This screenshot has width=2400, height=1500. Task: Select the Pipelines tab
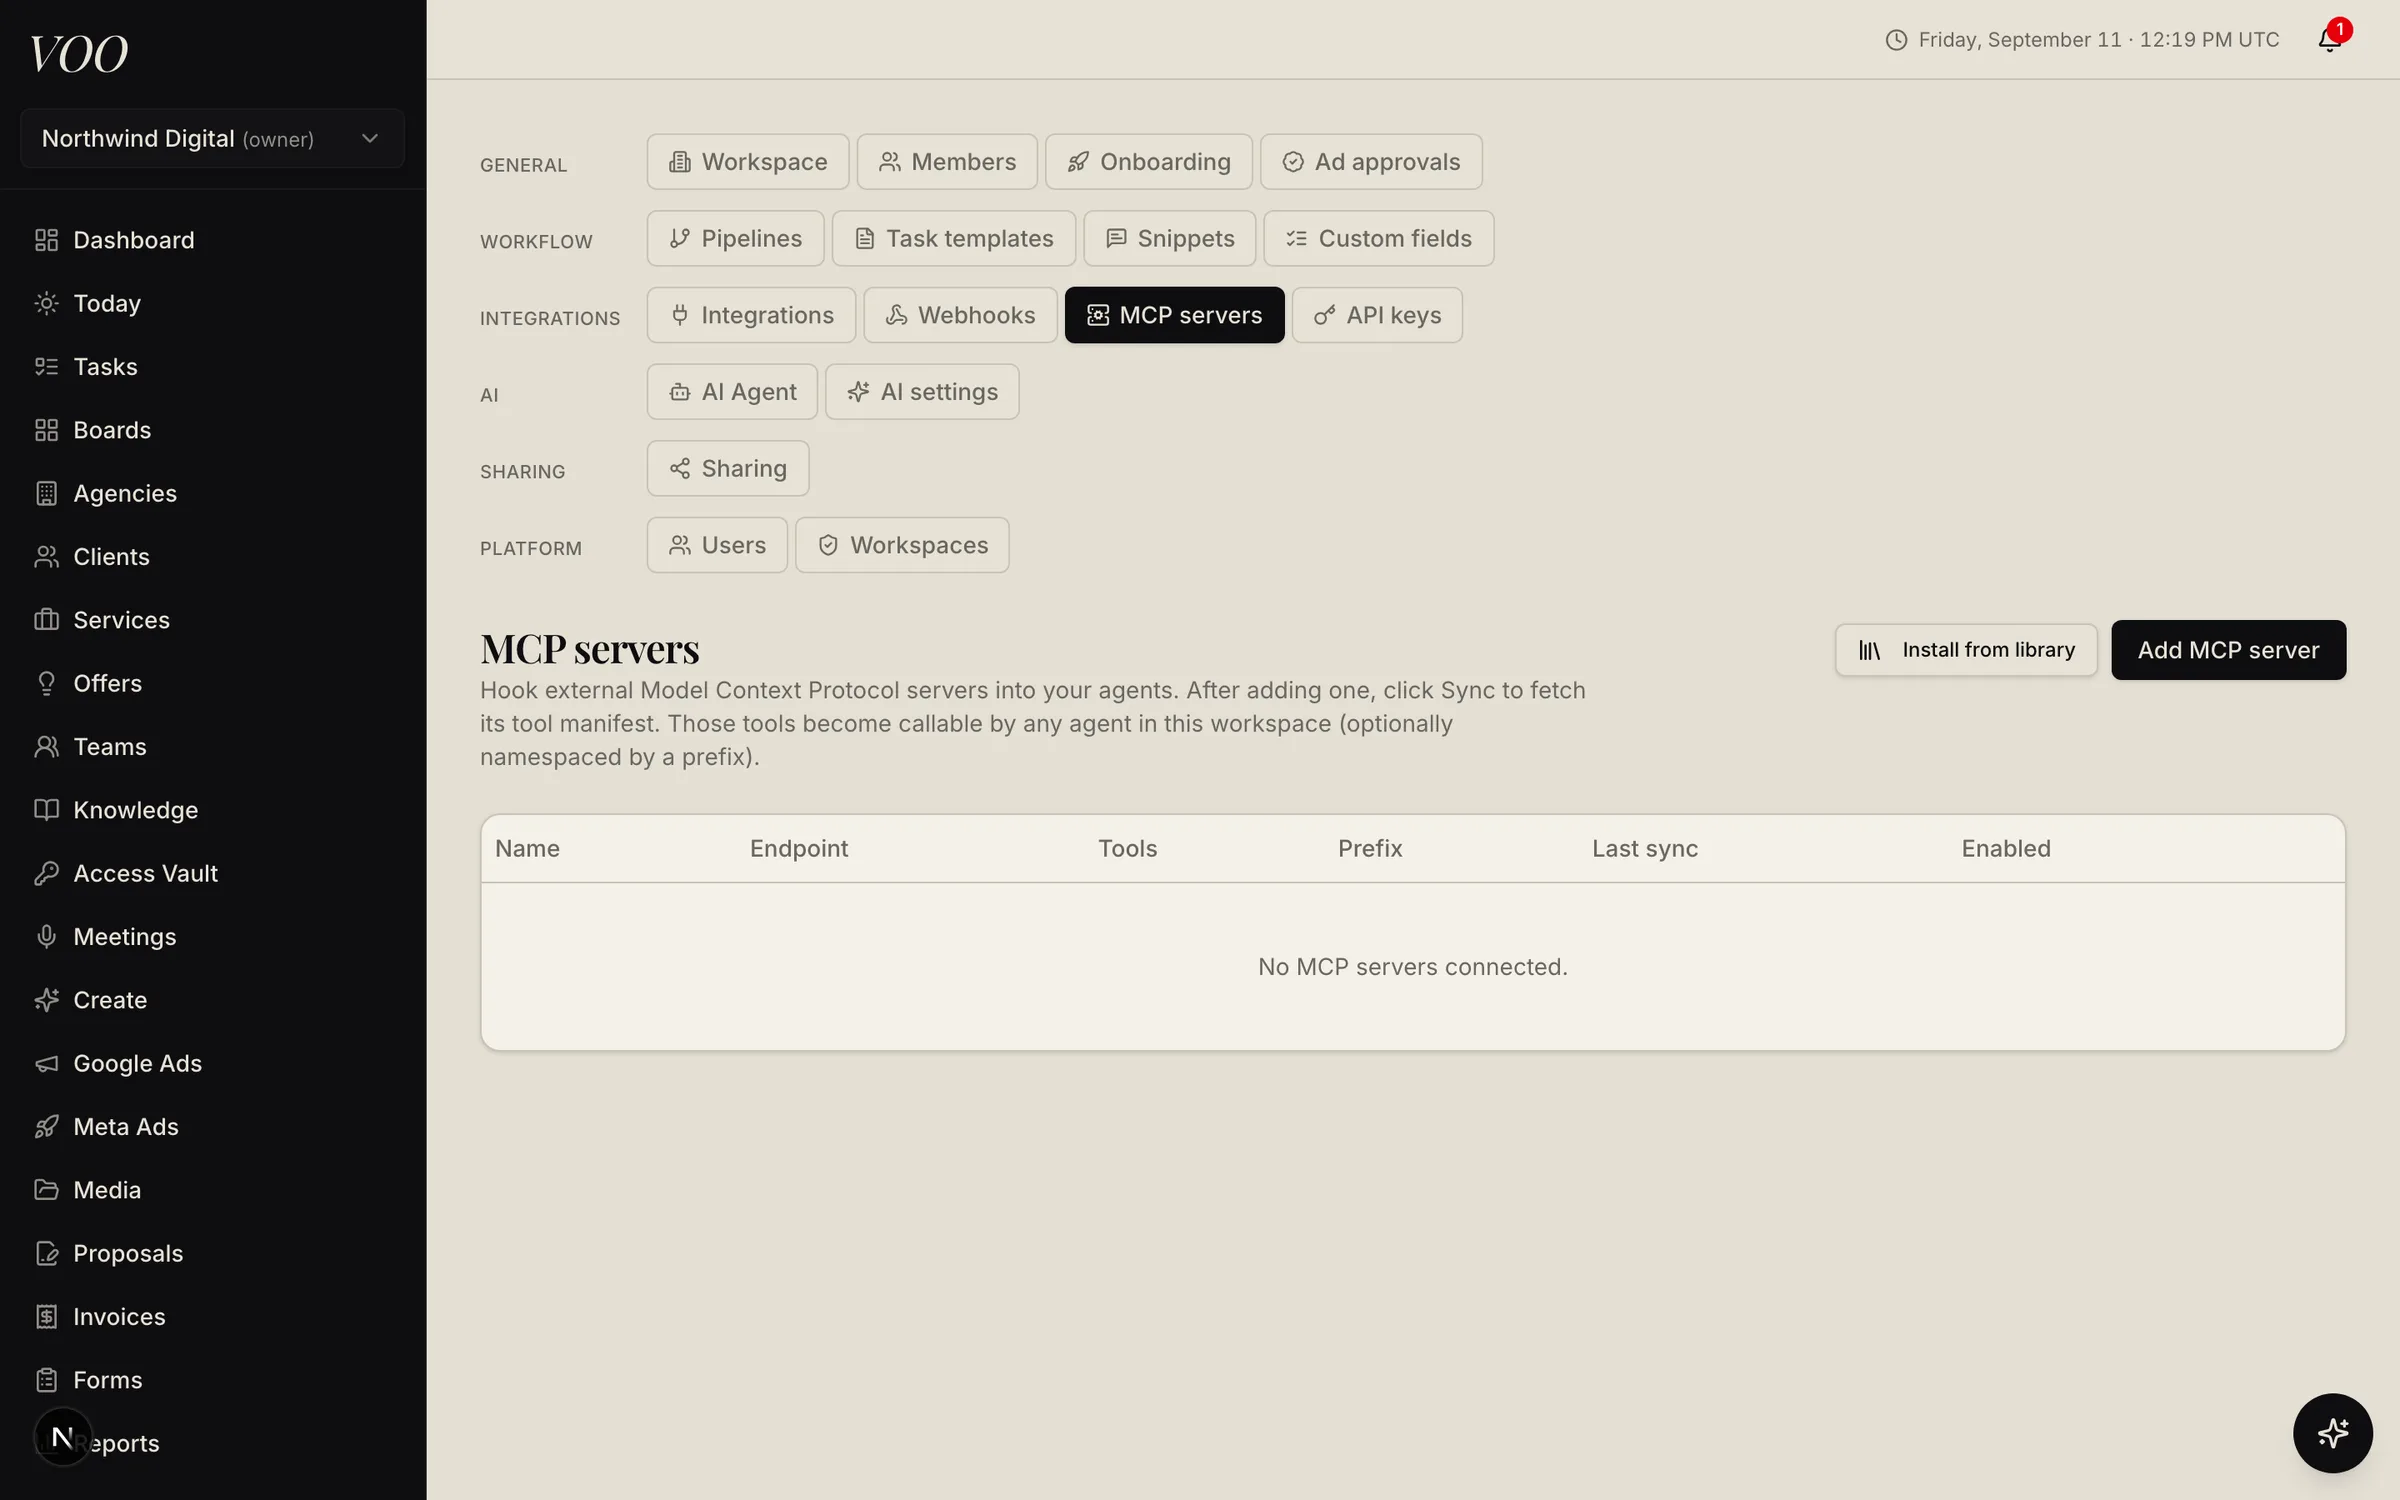[735, 238]
